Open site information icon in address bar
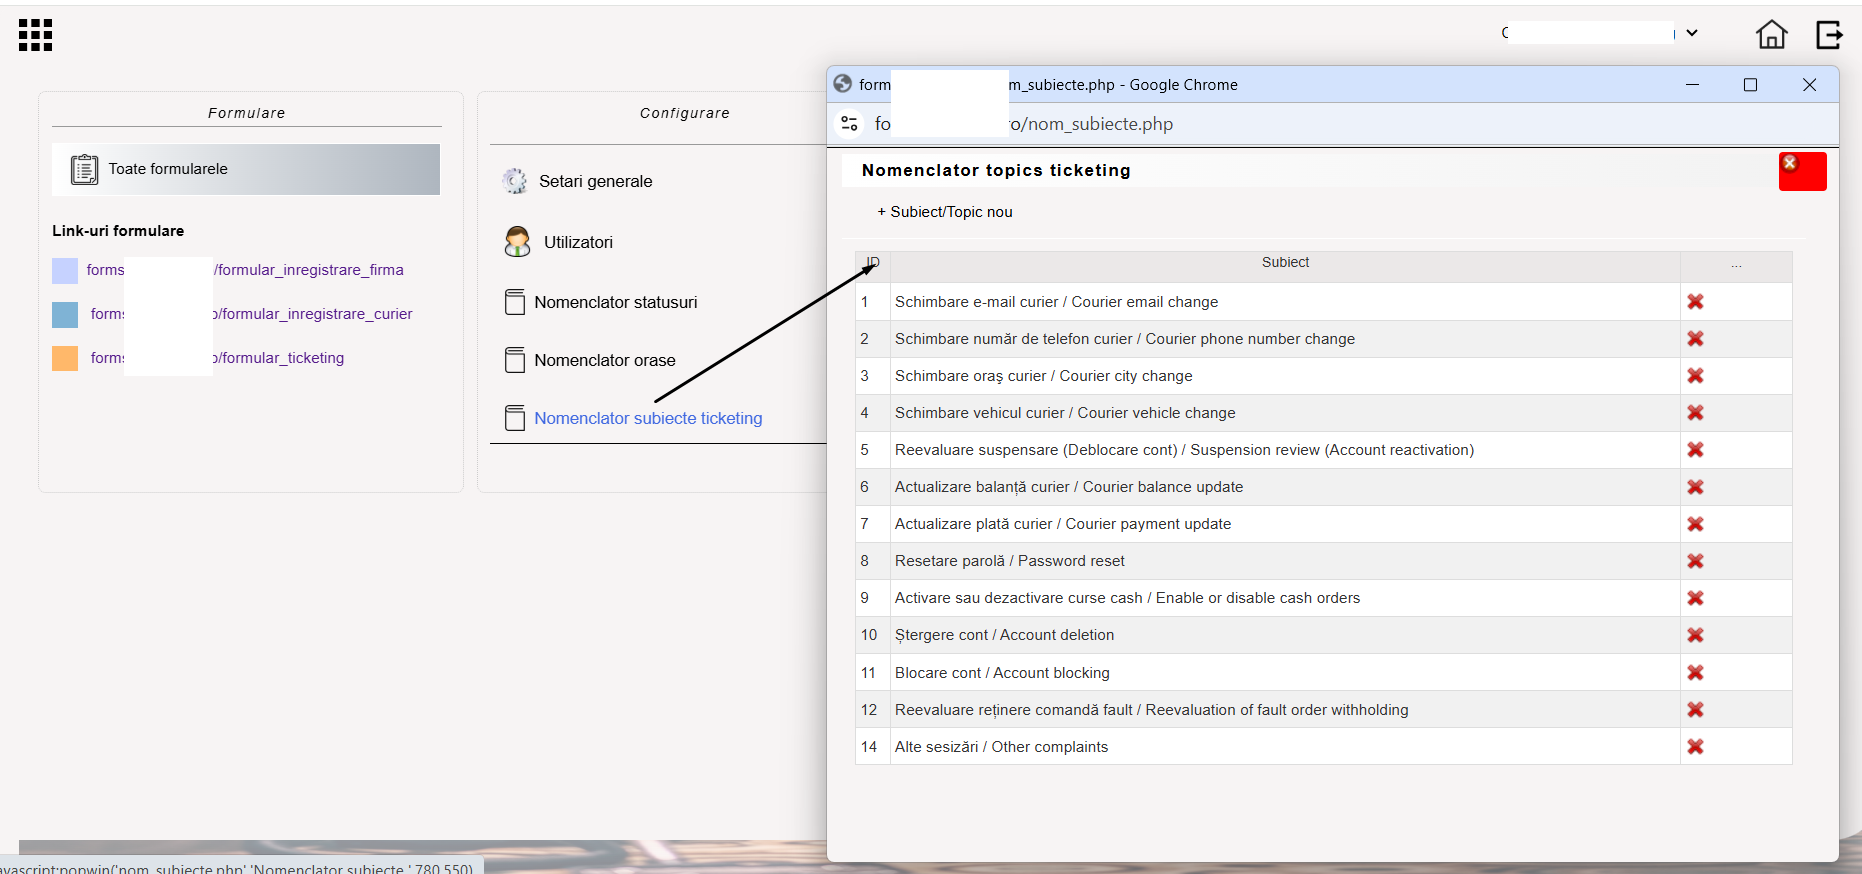The height and width of the screenshot is (874, 1862). click(x=850, y=124)
